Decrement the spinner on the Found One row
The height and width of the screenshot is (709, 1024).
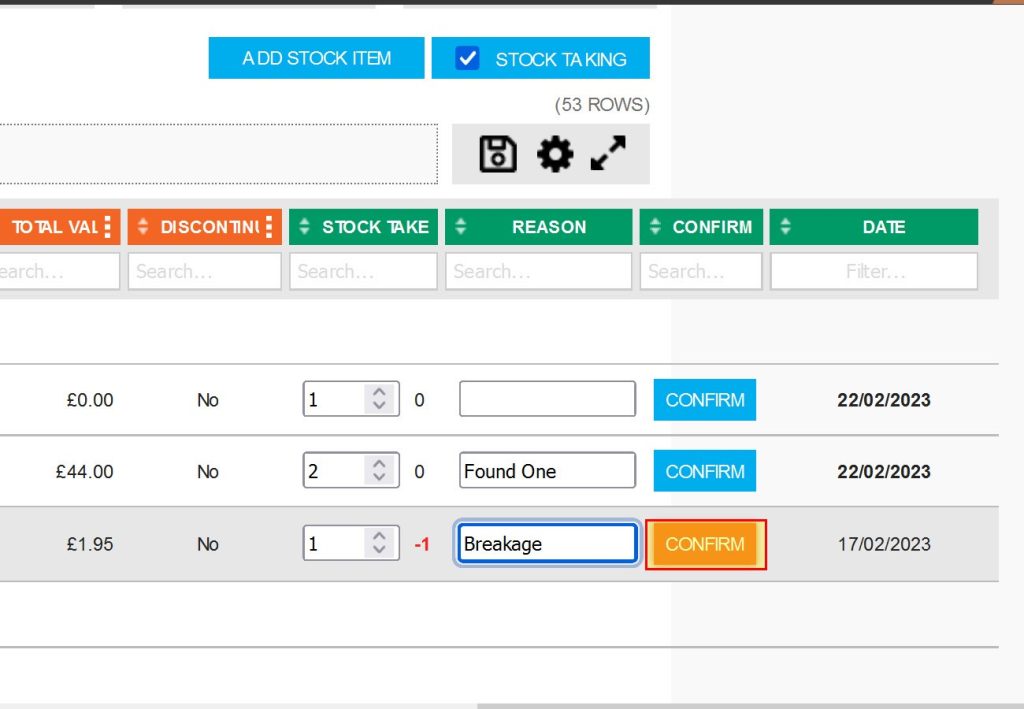pyautogui.click(x=379, y=477)
